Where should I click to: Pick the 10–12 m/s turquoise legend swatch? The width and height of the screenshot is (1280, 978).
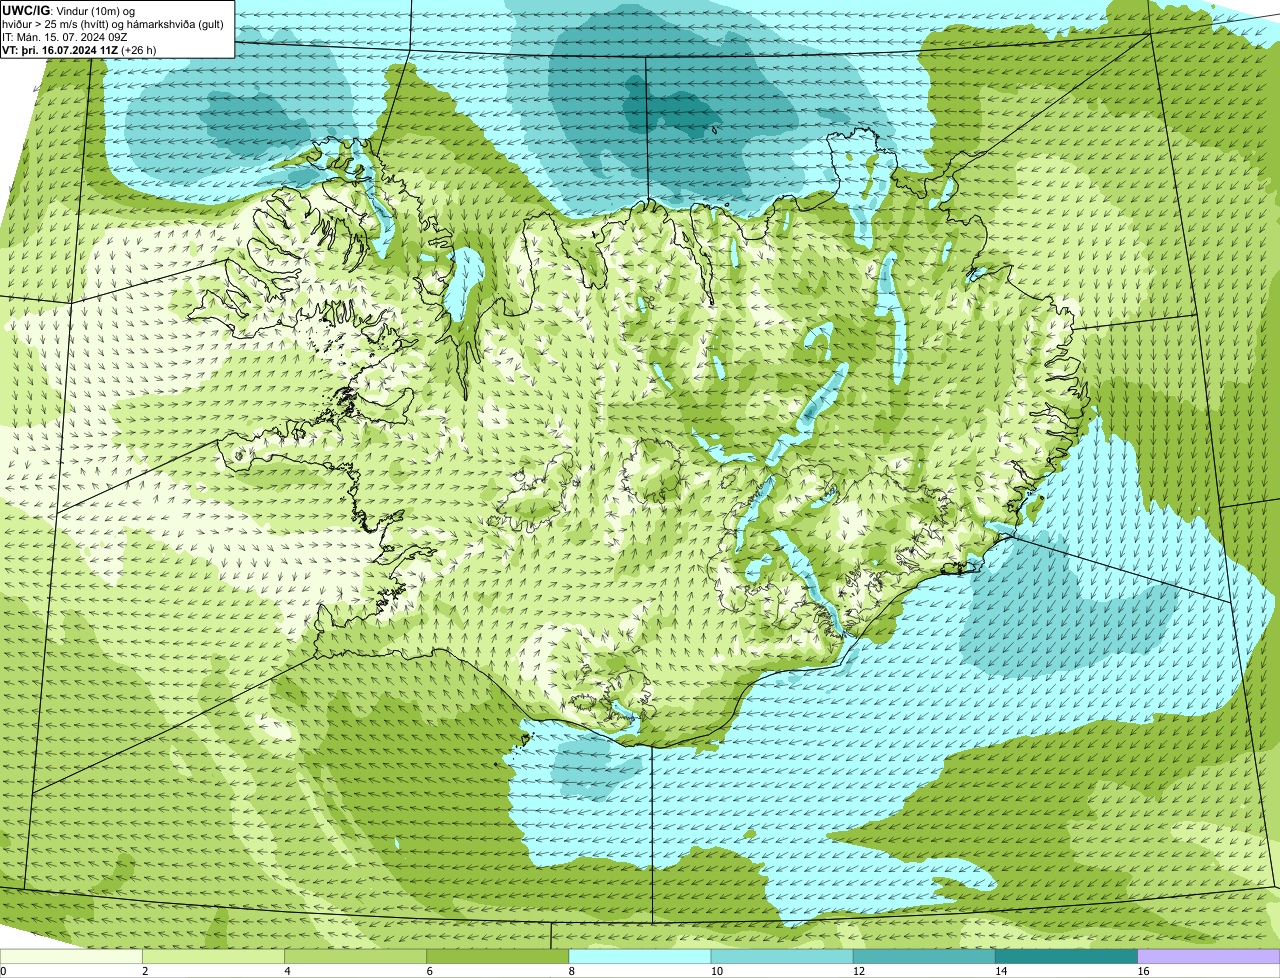point(782,956)
